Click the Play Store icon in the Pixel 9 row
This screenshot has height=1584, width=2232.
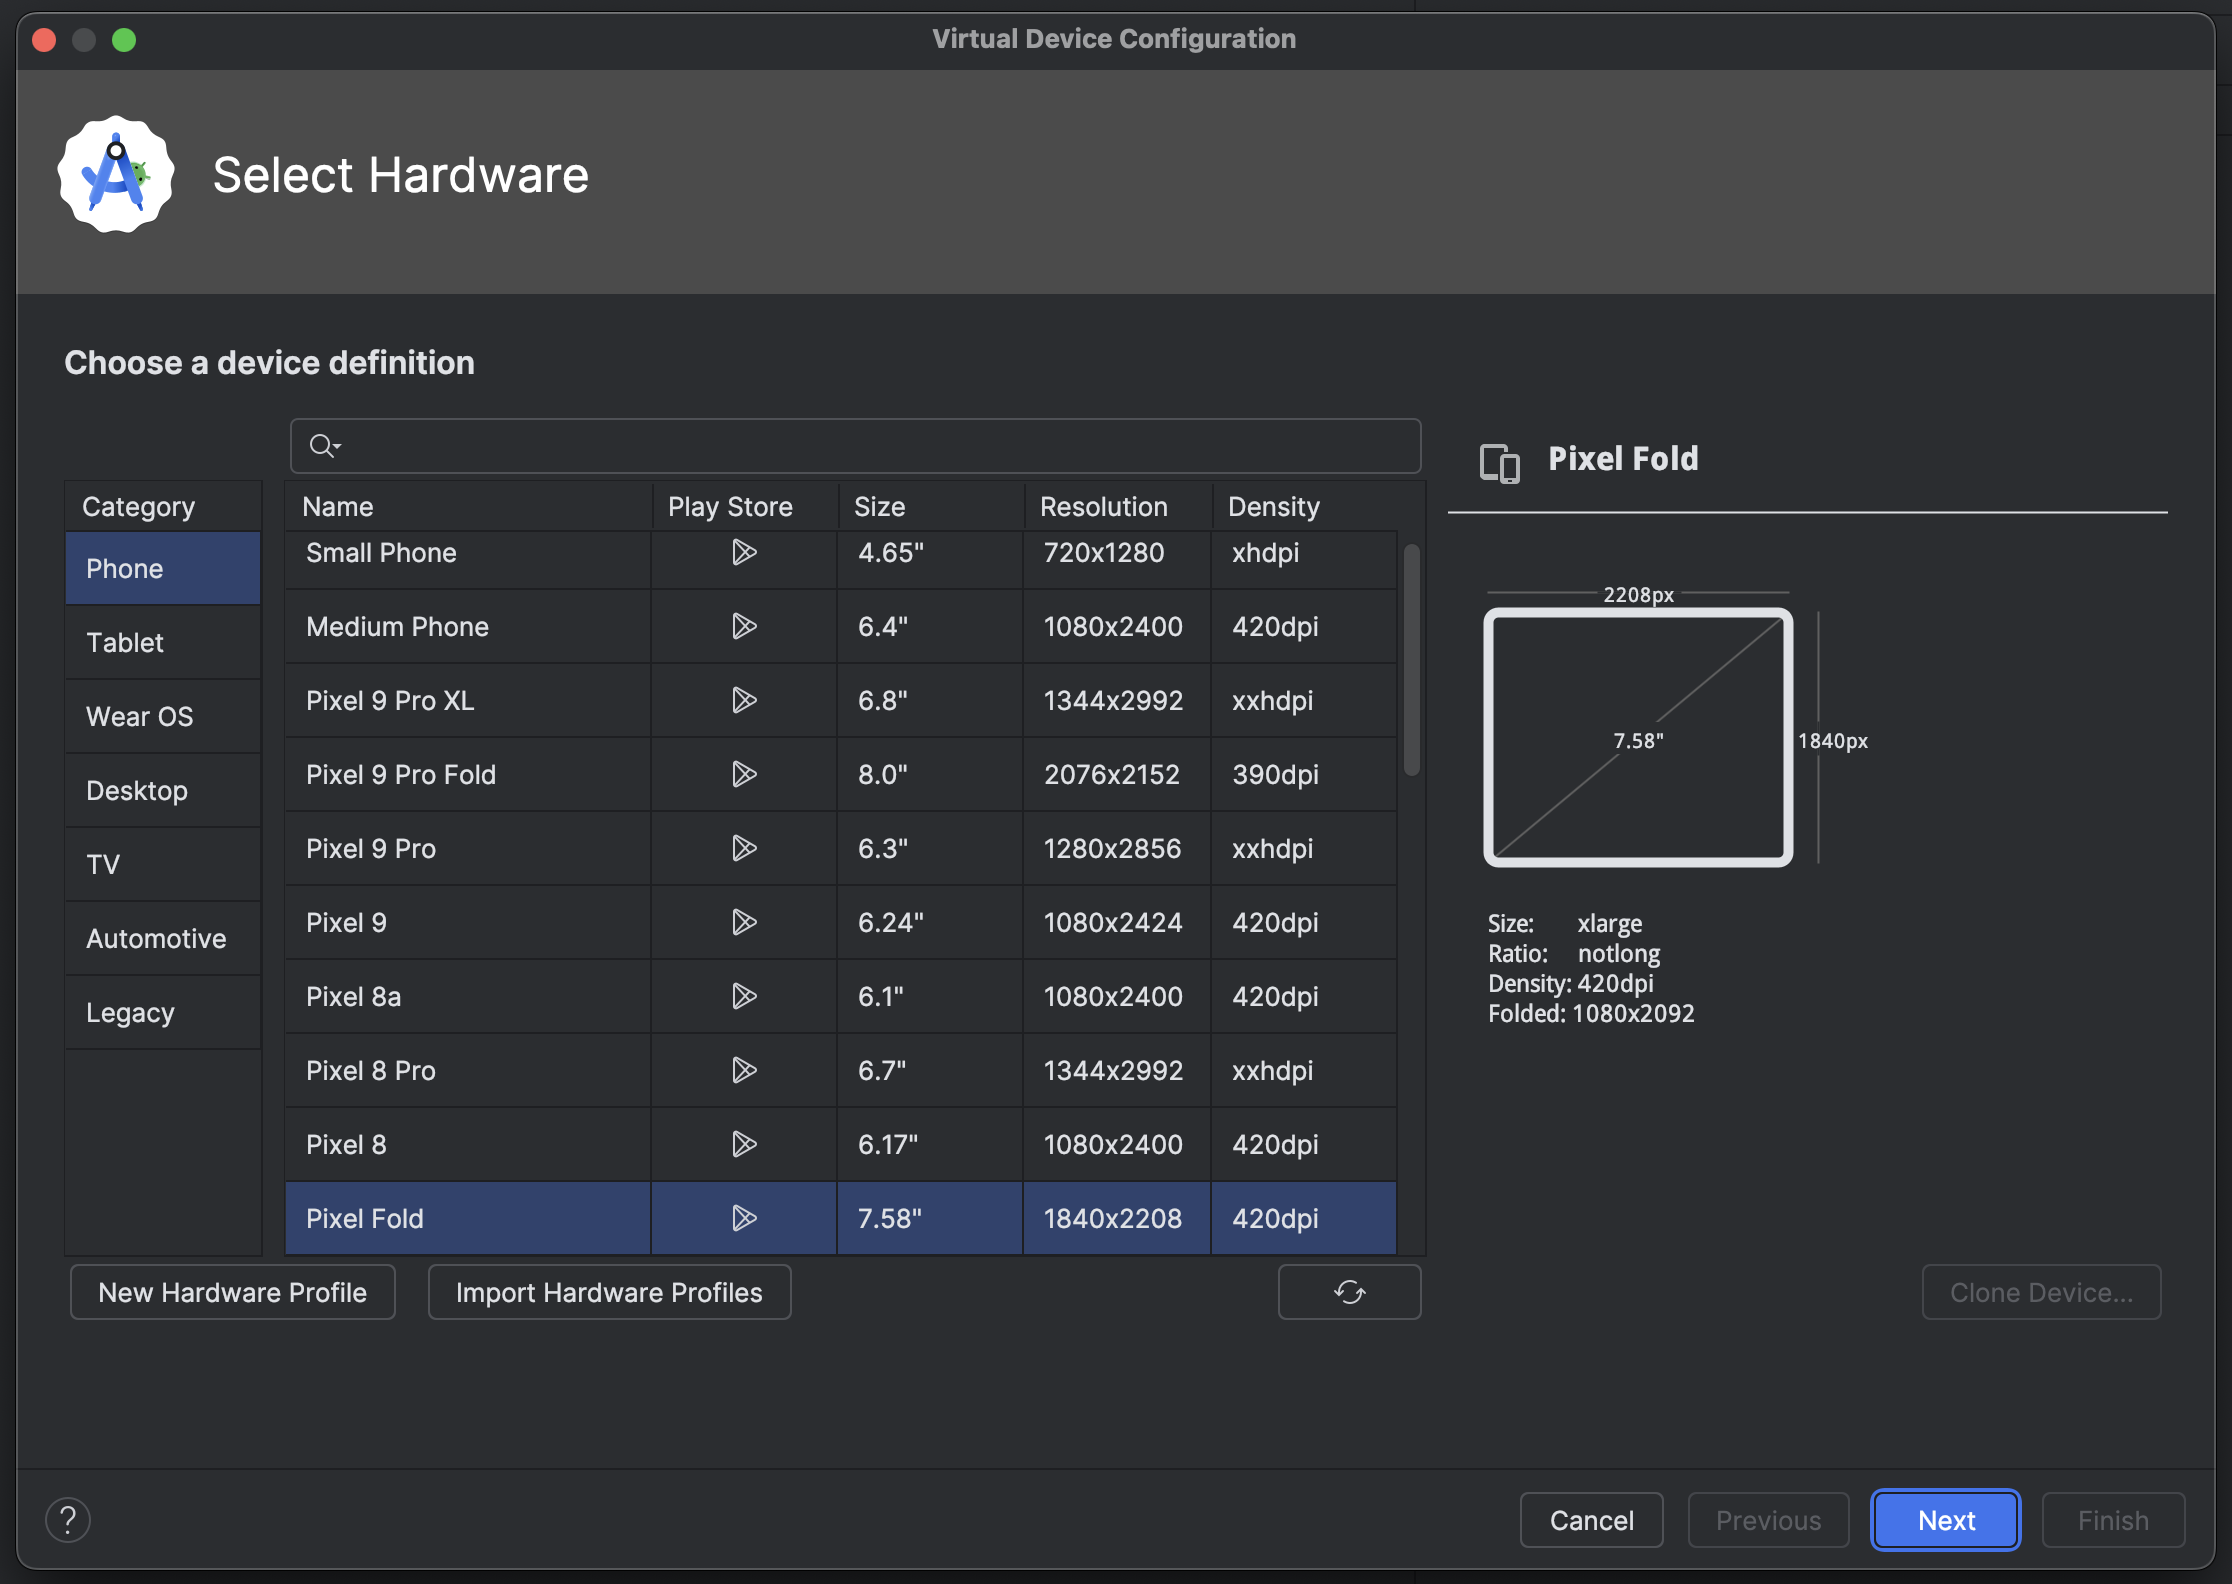point(744,922)
